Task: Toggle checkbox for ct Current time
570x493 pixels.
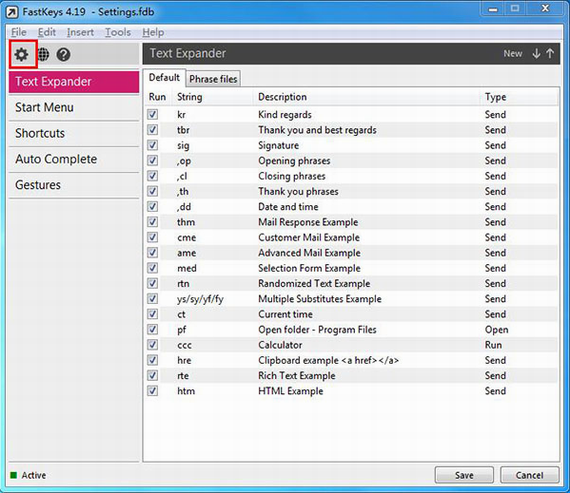Action: tap(152, 314)
